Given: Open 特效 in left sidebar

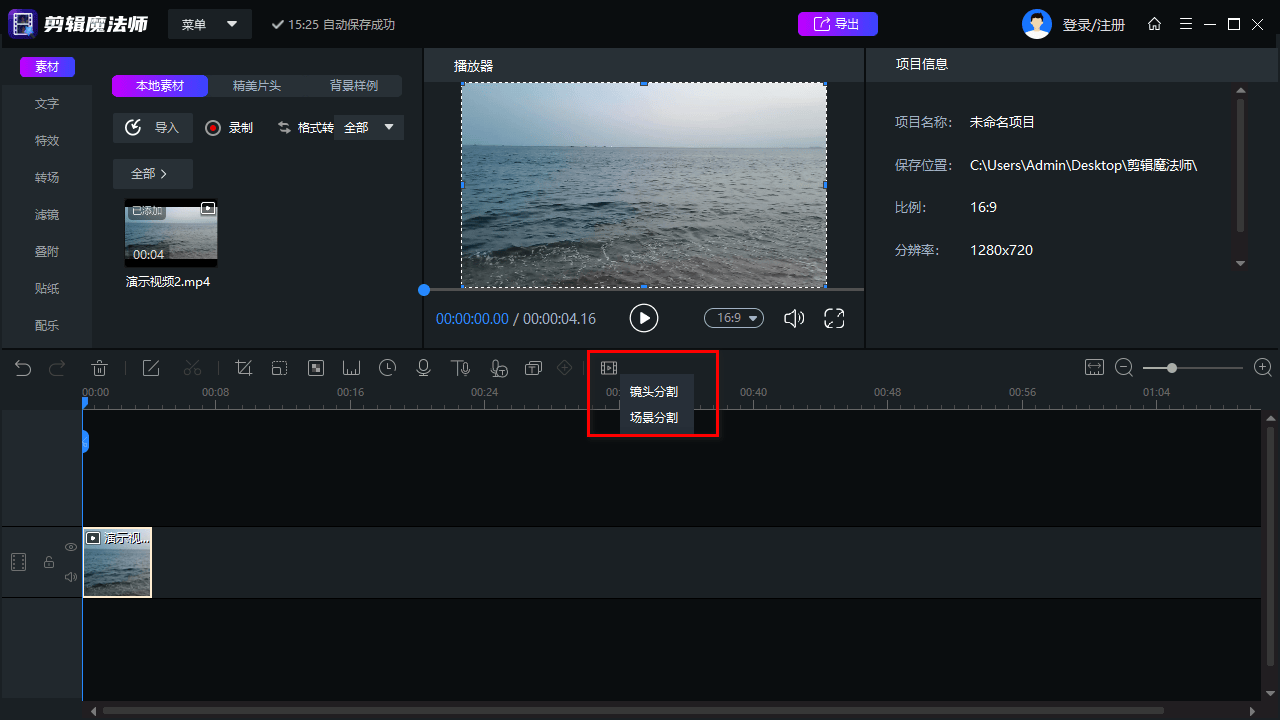Looking at the screenshot, I should click(47, 141).
